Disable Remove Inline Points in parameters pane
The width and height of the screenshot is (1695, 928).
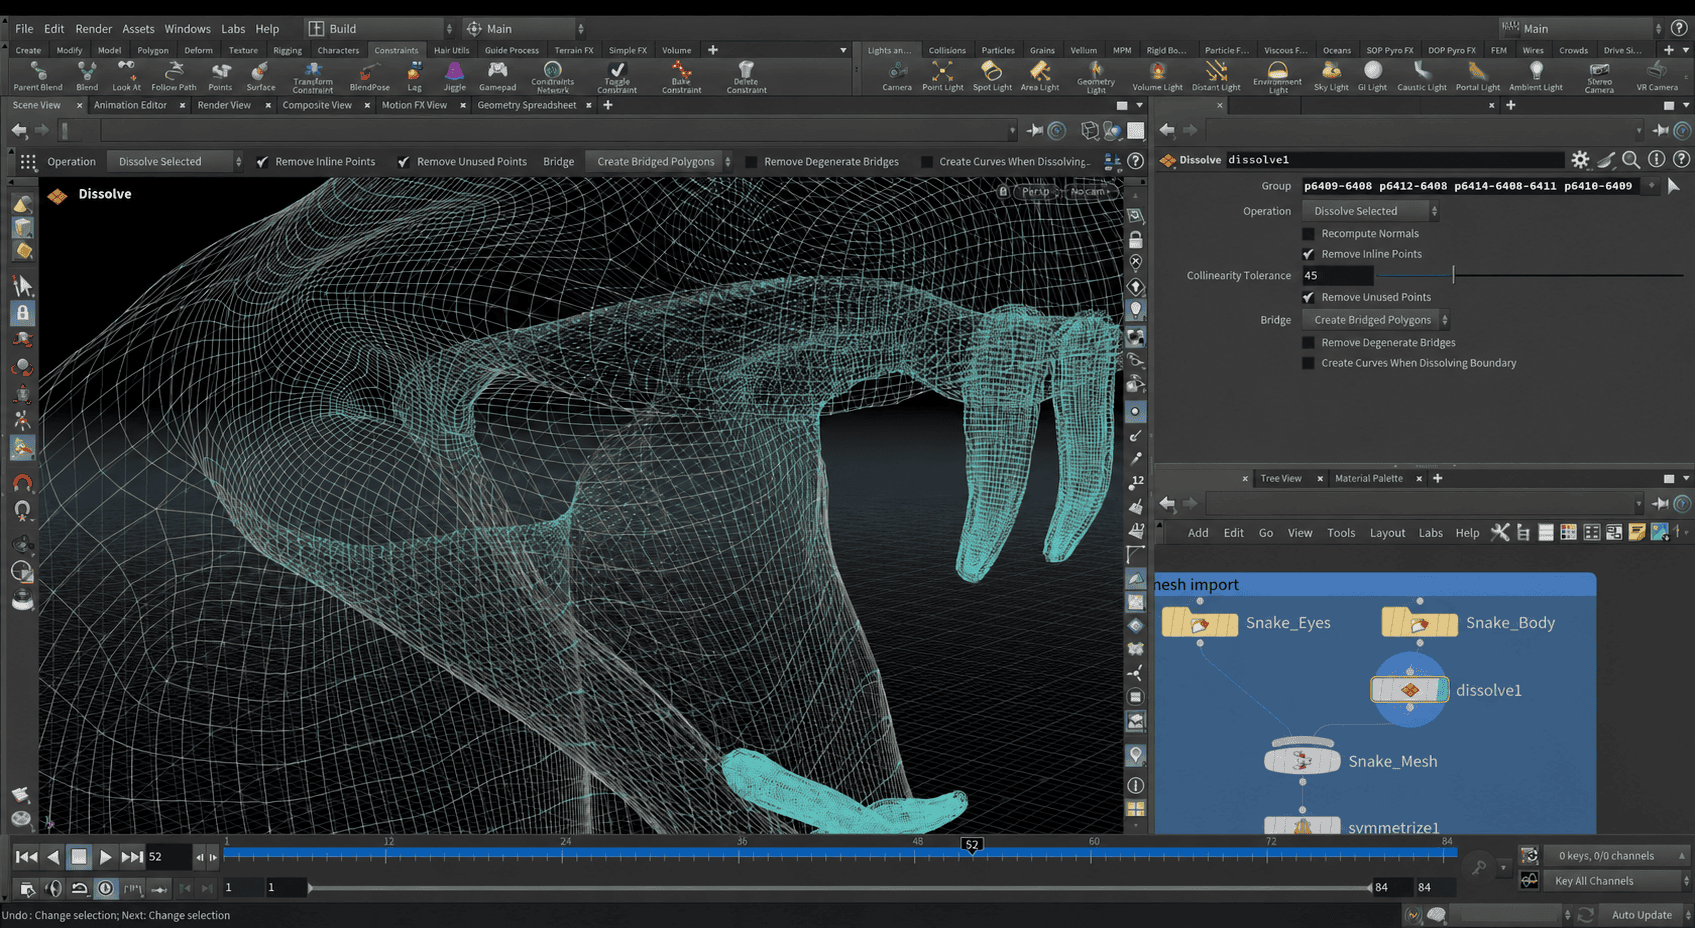1308,254
